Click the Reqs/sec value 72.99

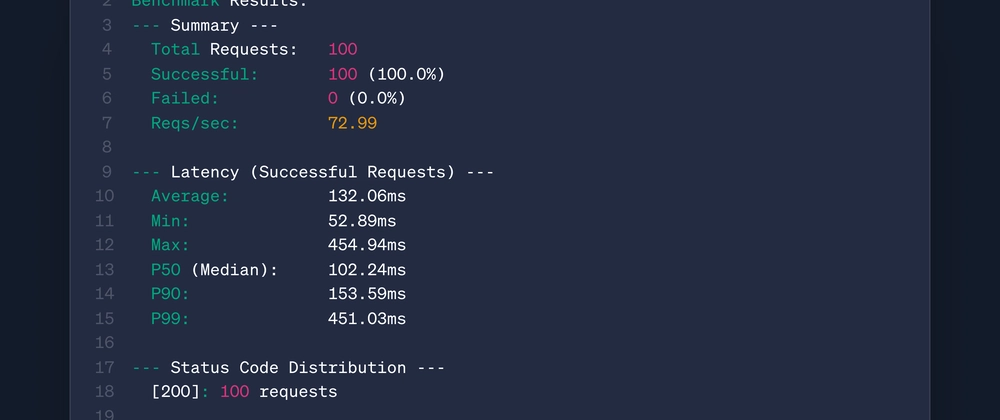click(x=352, y=123)
